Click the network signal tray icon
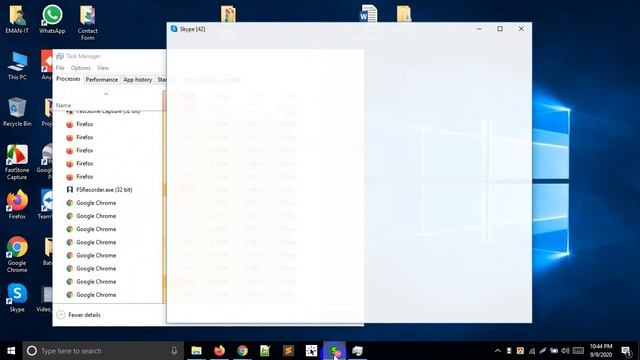The width and height of the screenshot is (640, 360). click(x=531, y=351)
